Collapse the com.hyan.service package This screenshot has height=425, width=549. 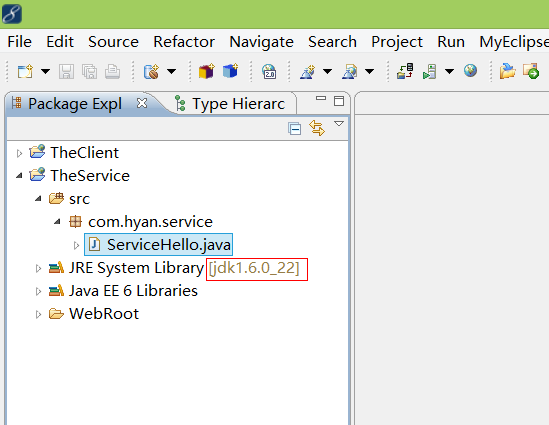click(57, 222)
